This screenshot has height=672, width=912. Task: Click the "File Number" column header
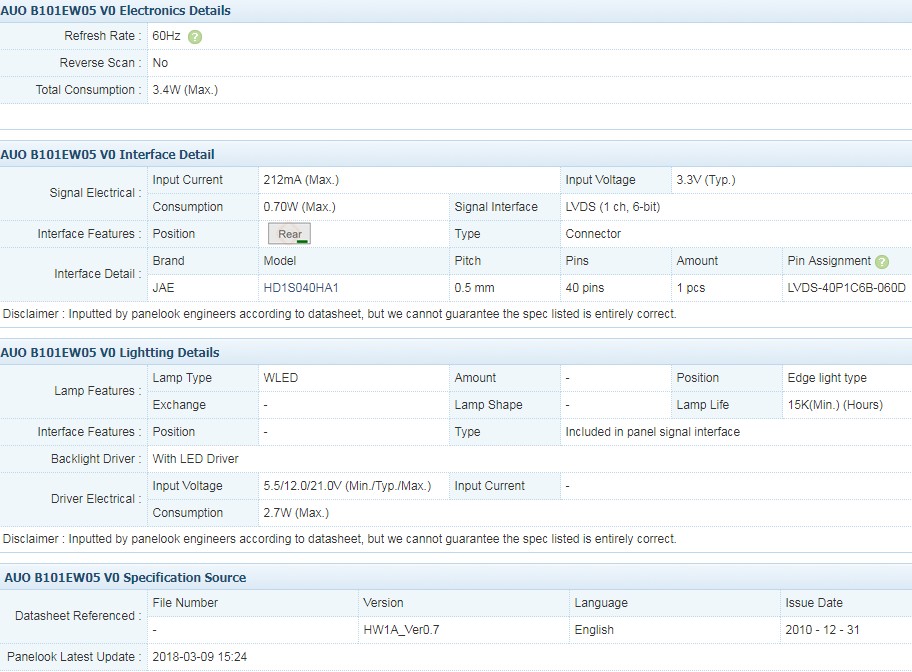click(x=185, y=603)
